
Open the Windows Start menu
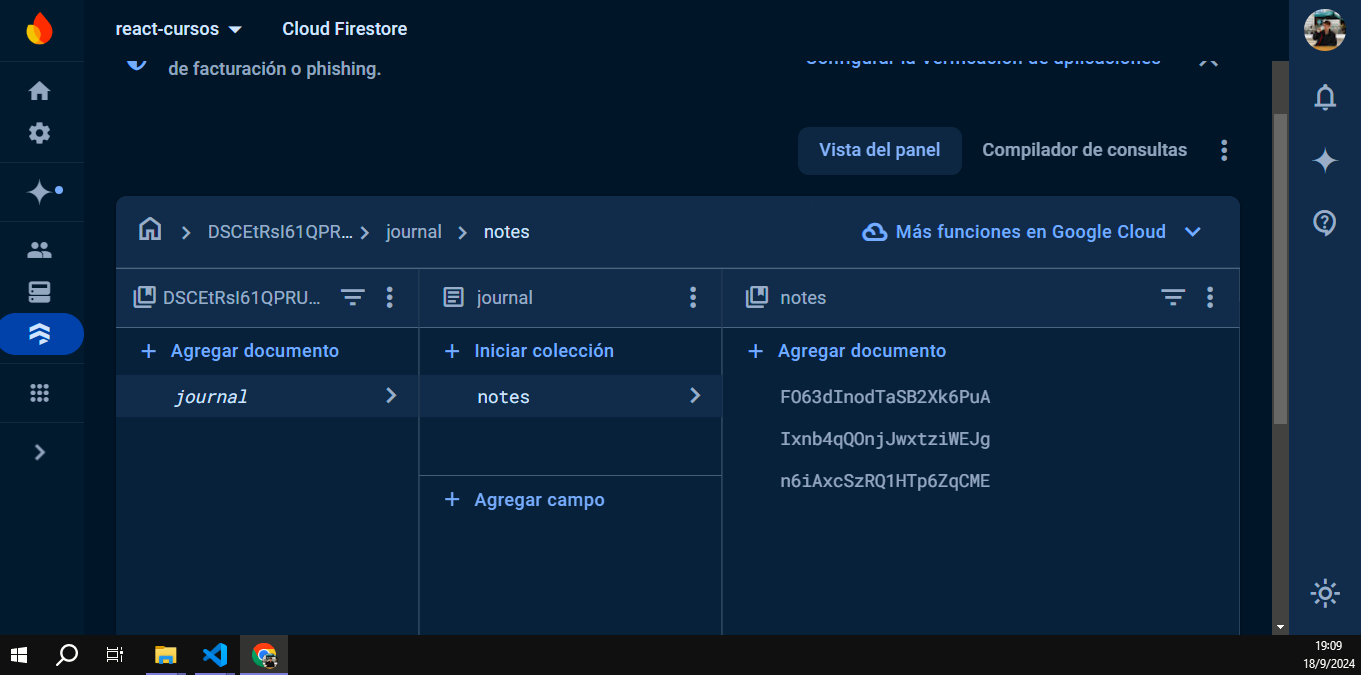click(19, 655)
